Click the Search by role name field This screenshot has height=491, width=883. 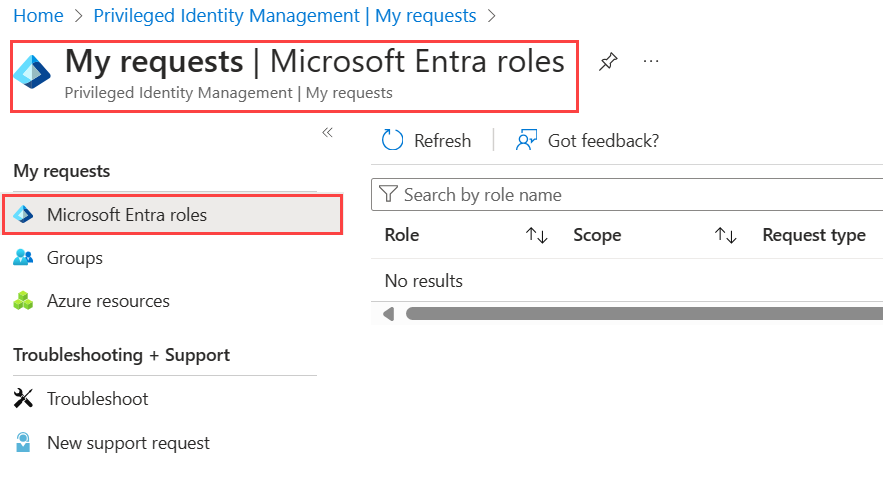(x=630, y=195)
